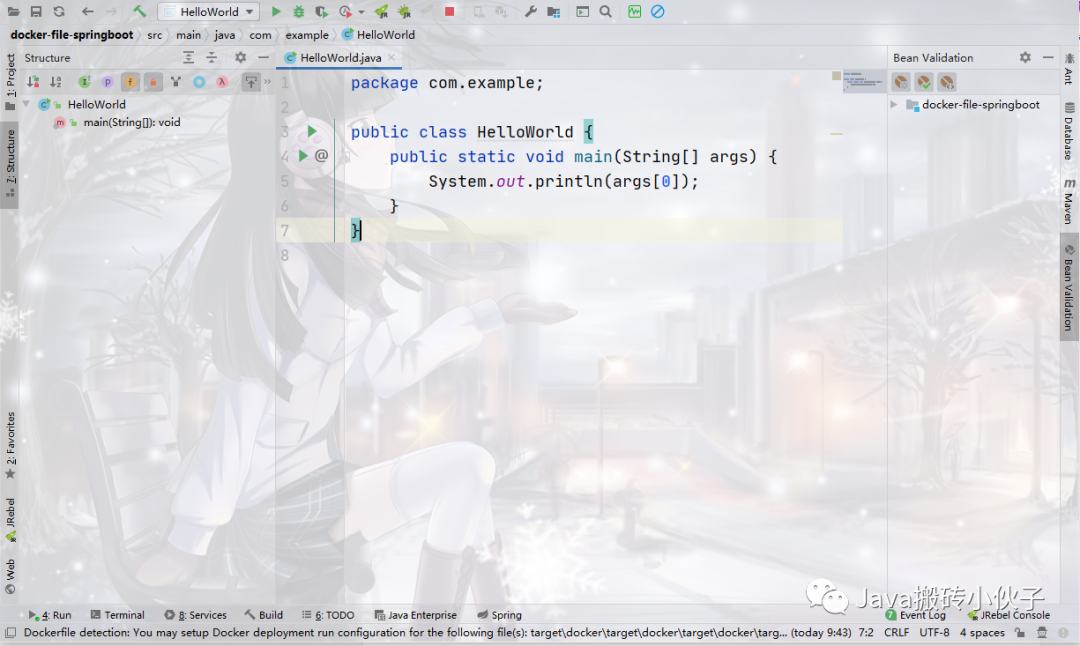1080x646 pixels.
Task: Expand hidden Structure toolbar items with double chevron
Action: coord(267,82)
